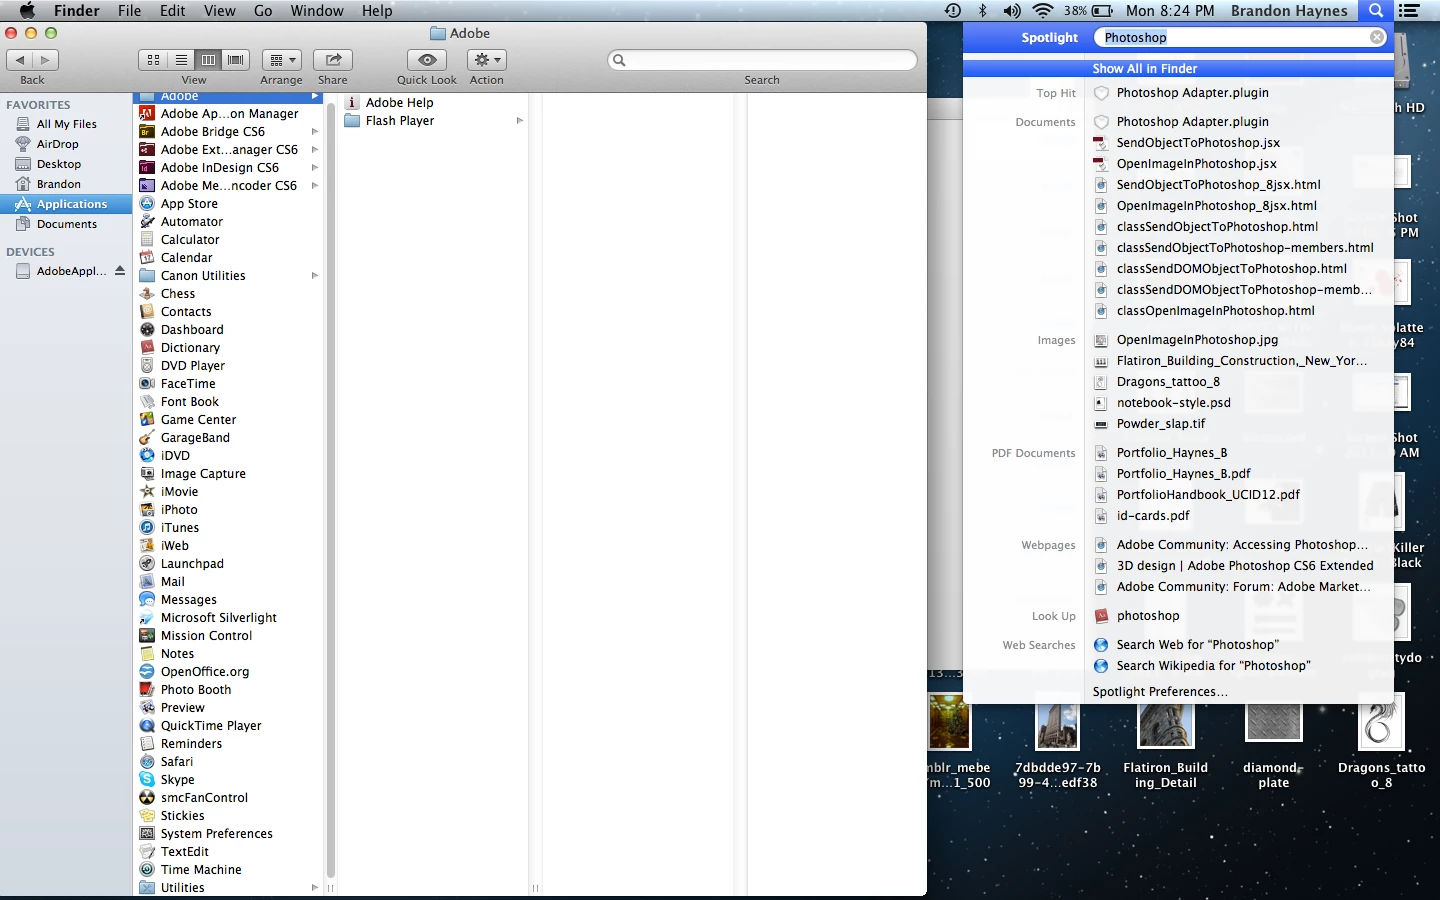Open the Window menu
The width and height of the screenshot is (1440, 900).
[x=317, y=11]
